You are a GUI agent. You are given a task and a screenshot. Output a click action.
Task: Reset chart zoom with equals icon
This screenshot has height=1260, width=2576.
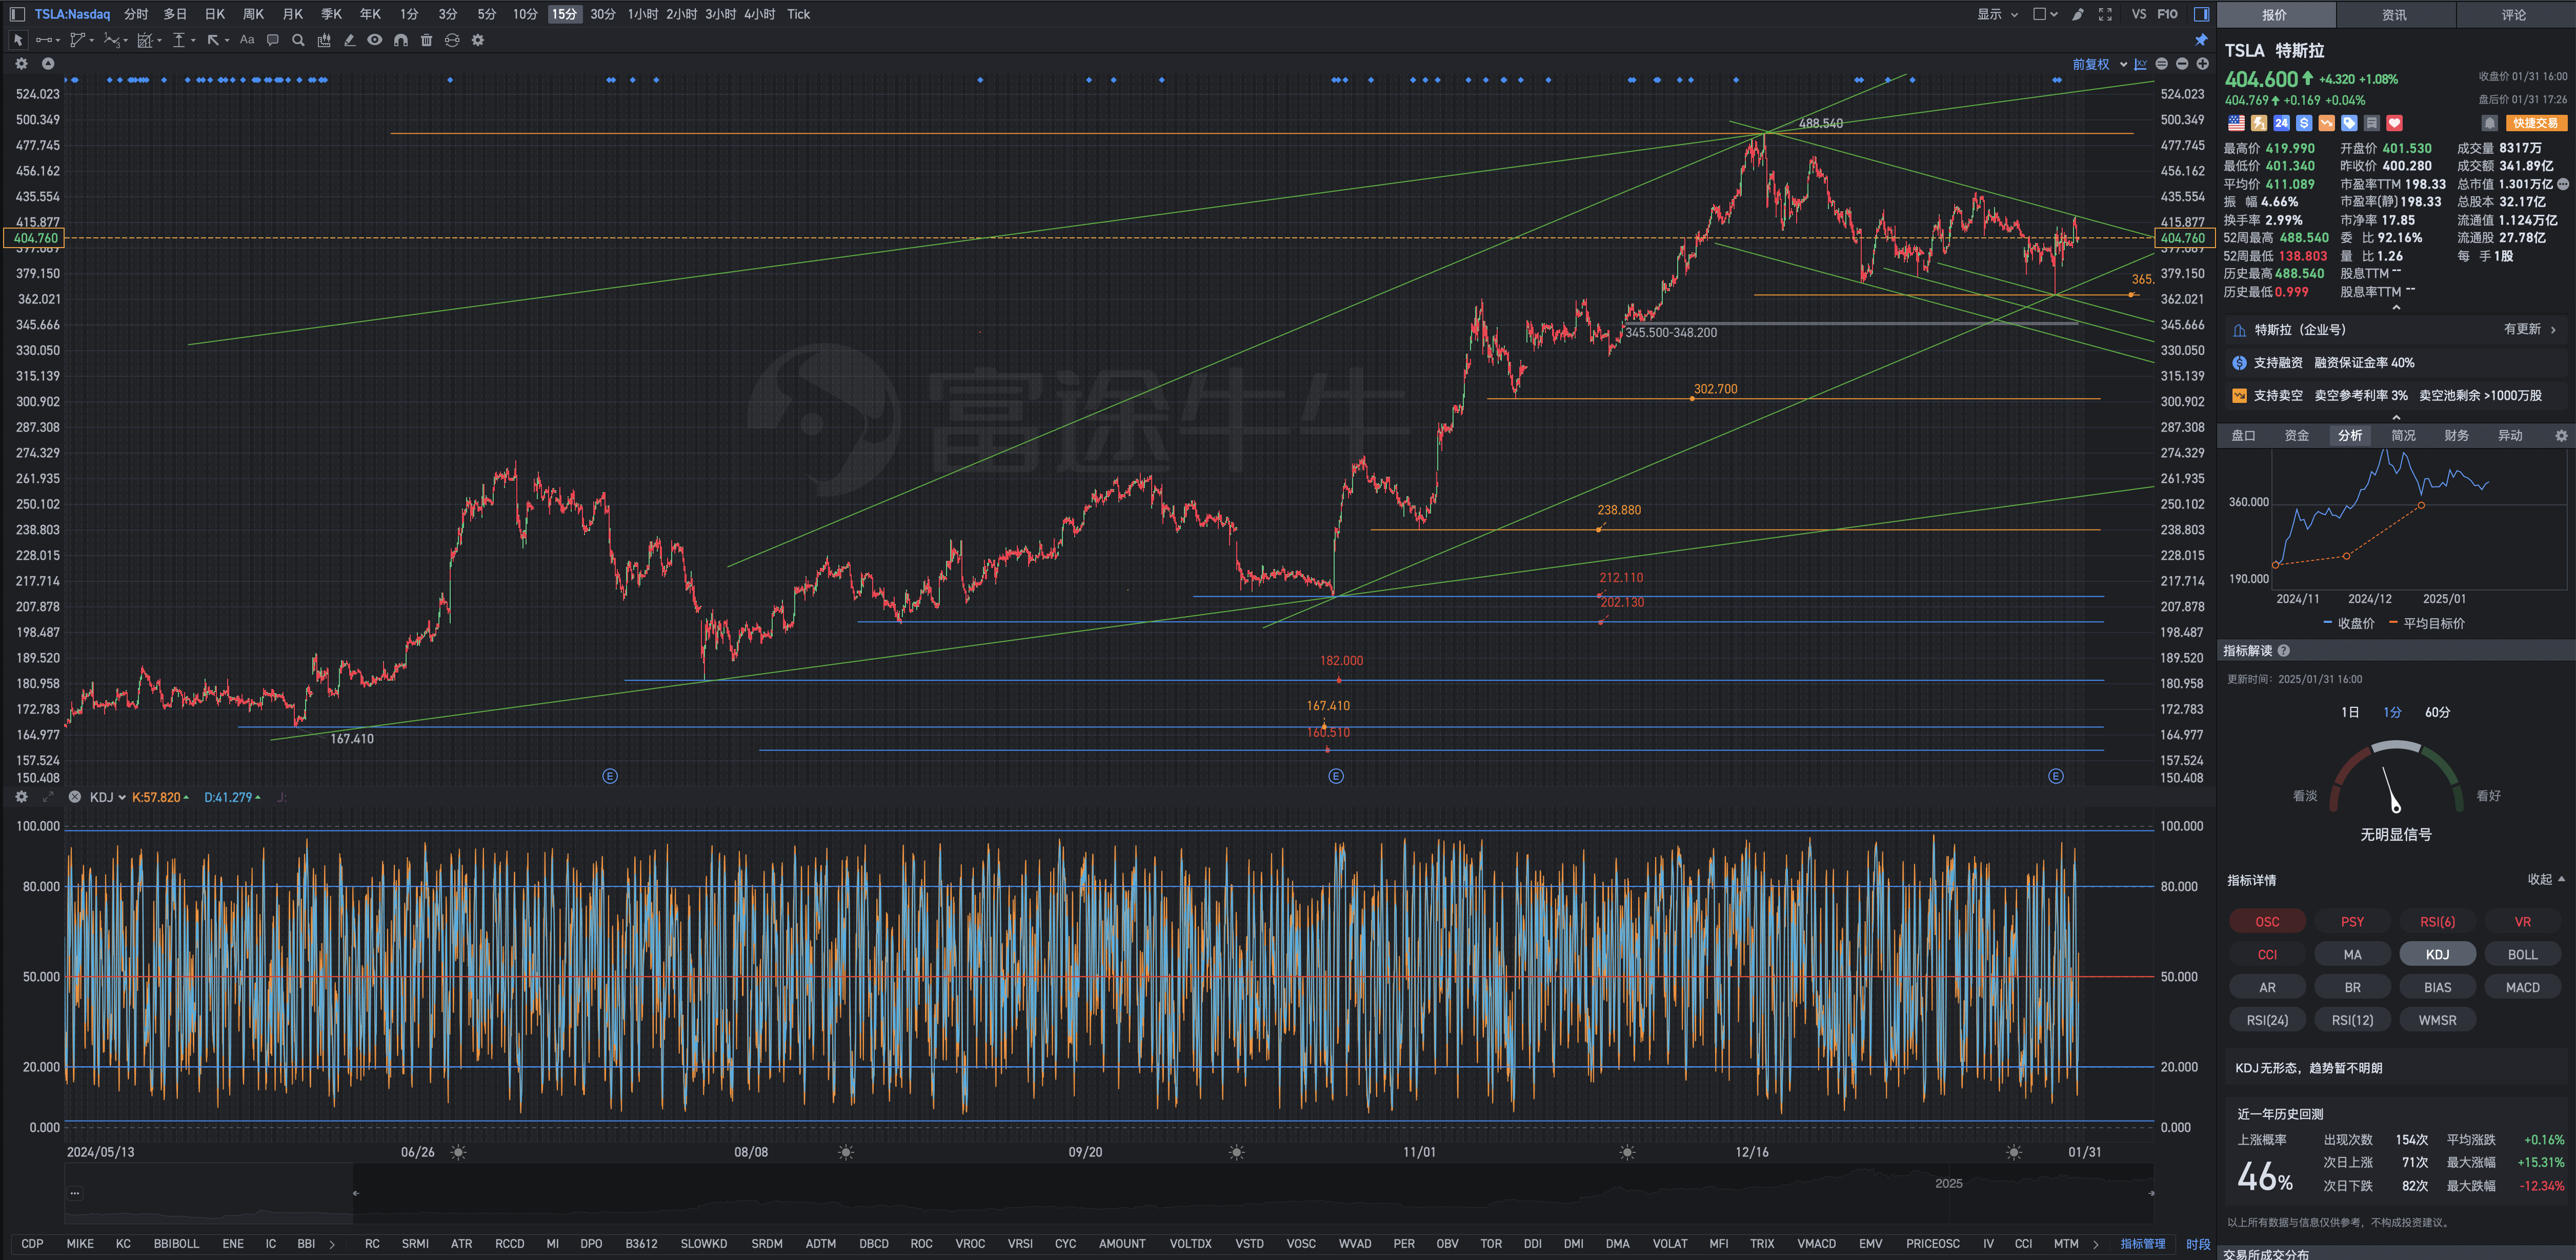[x=2162, y=64]
